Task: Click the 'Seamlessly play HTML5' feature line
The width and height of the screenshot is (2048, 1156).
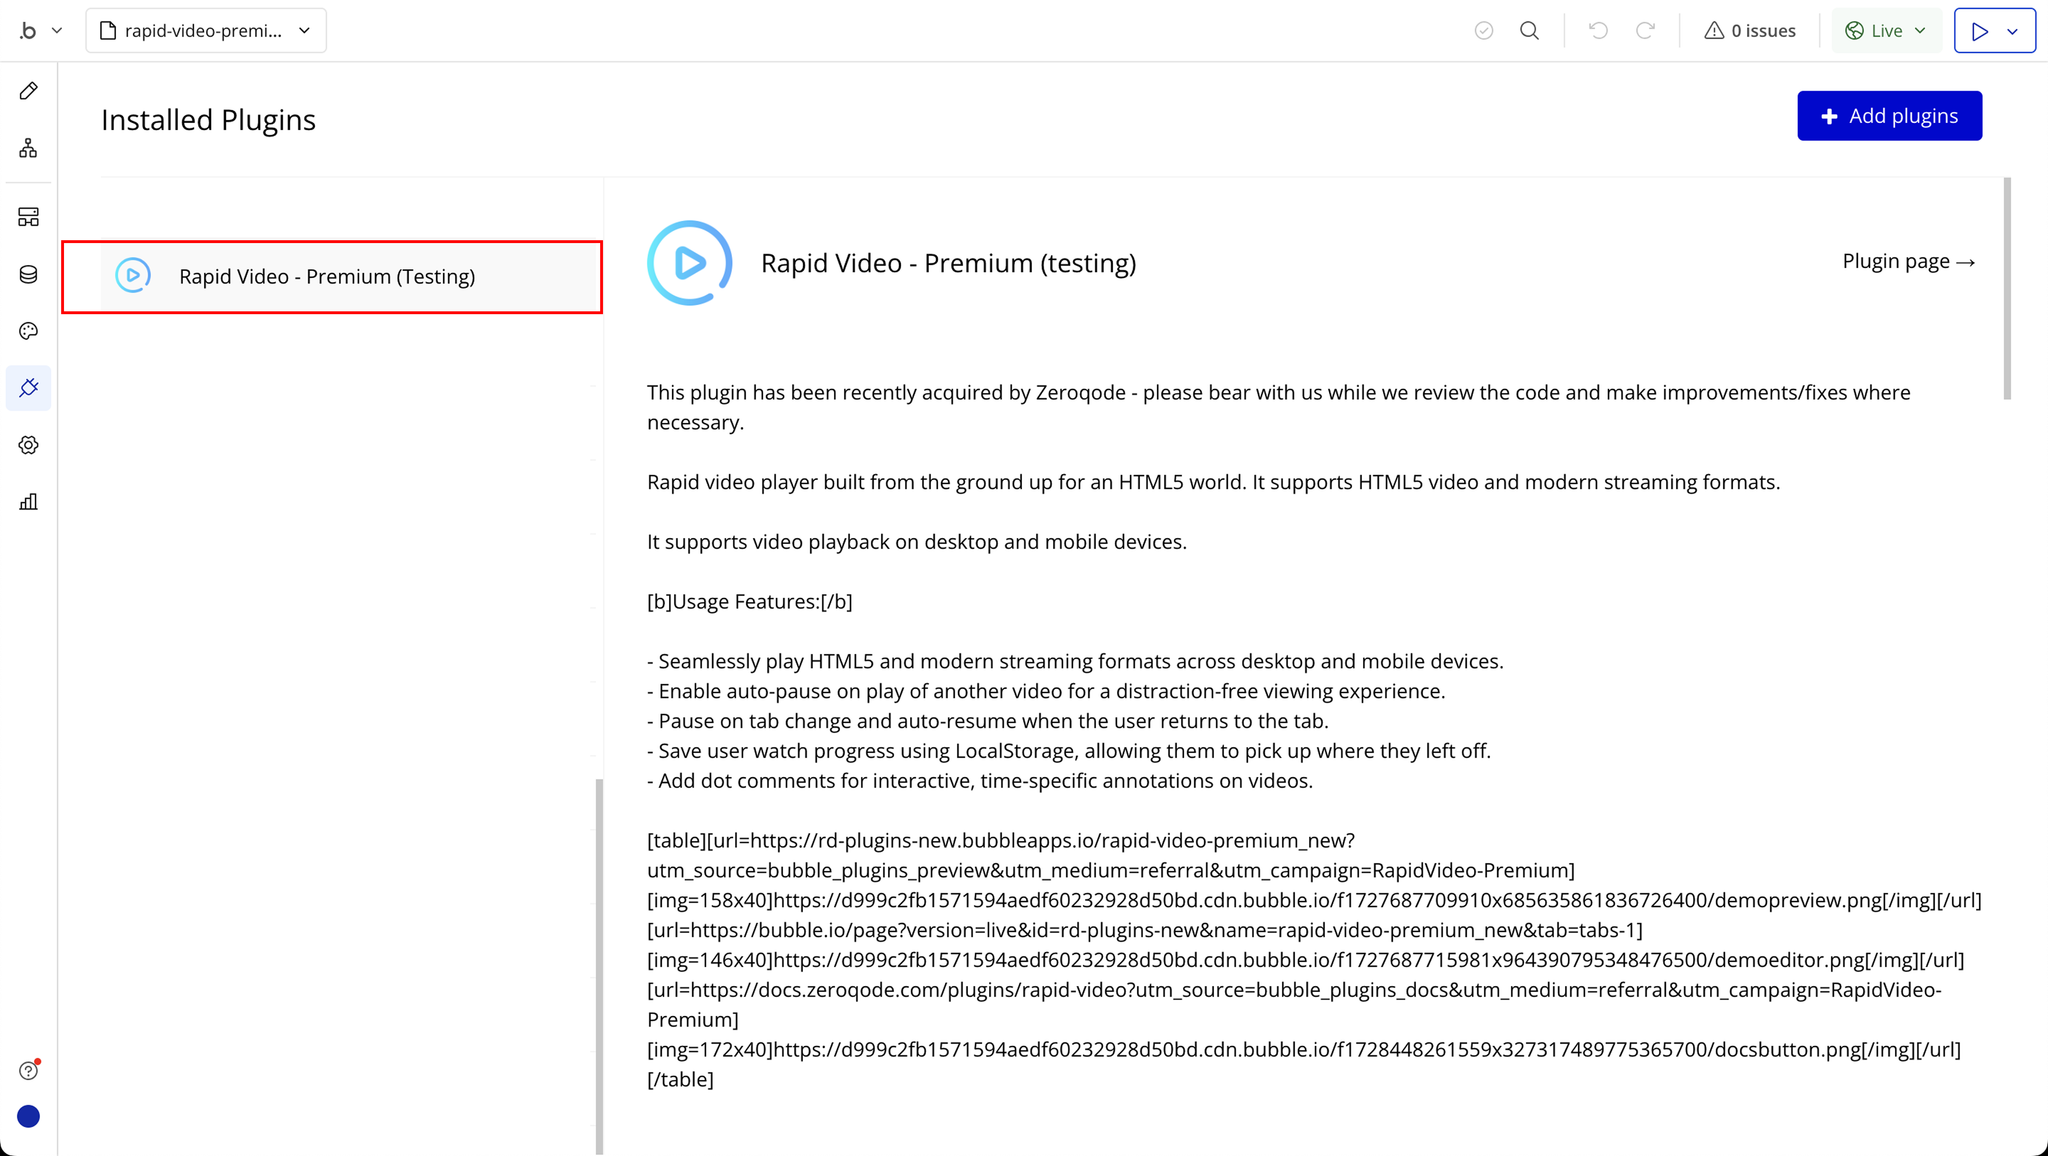Action: (x=1075, y=661)
